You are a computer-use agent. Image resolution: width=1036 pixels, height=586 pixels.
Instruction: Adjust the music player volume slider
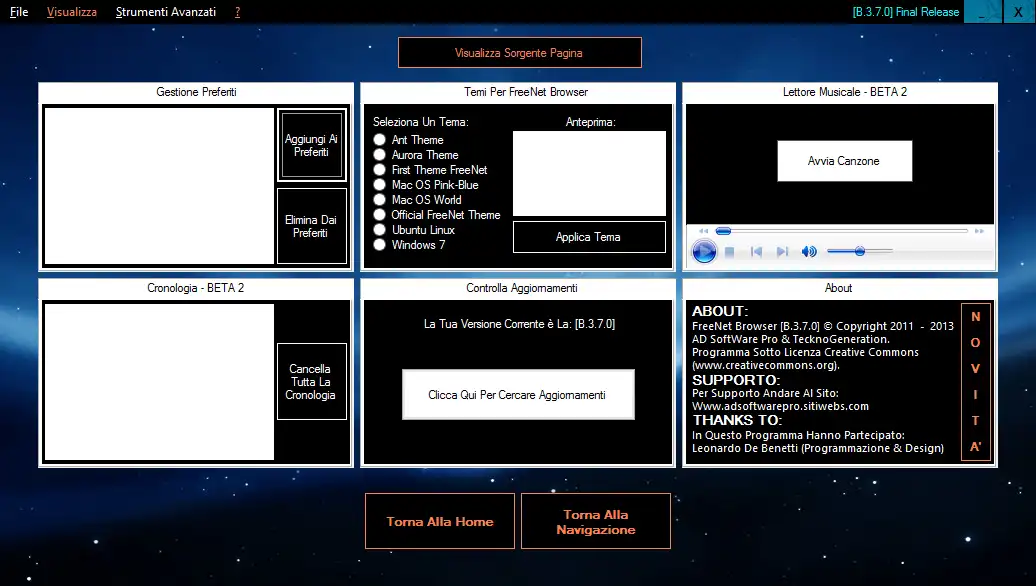pos(860,251)
